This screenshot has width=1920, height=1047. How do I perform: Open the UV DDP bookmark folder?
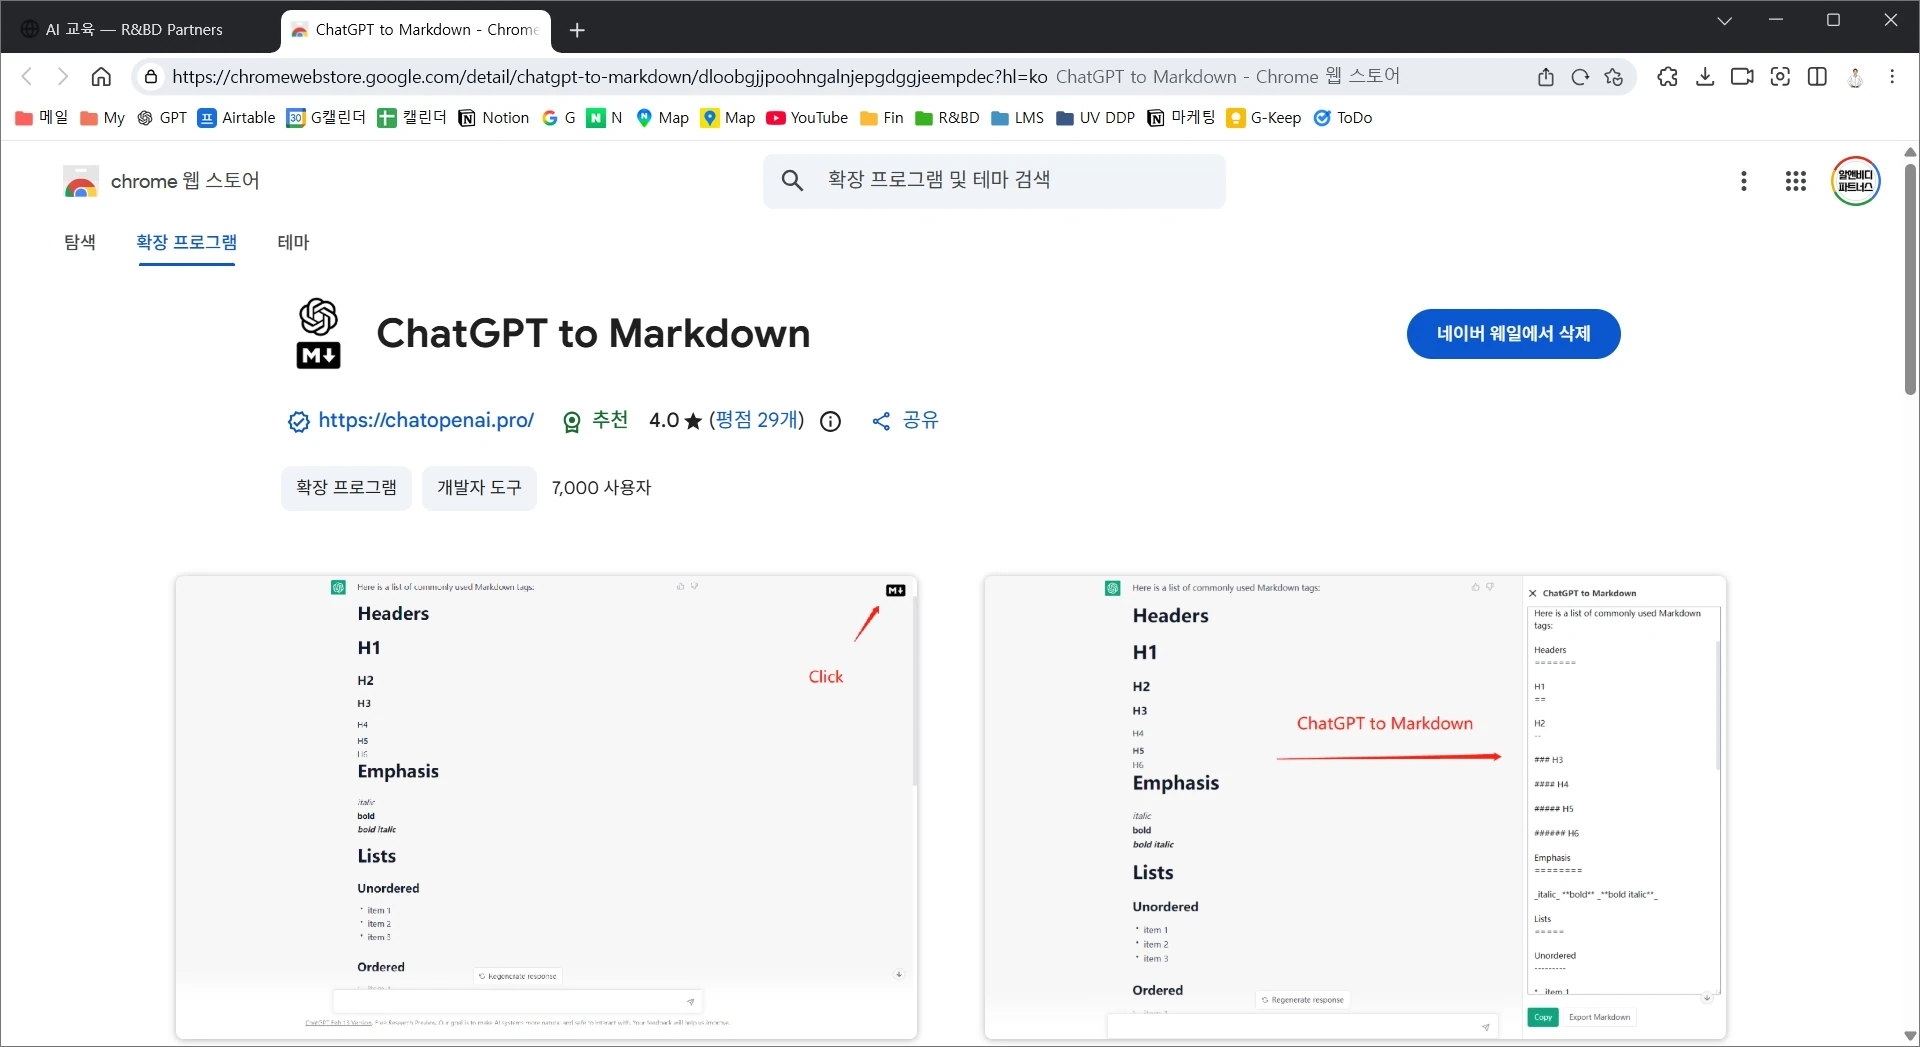click(x=1096, y=118)
